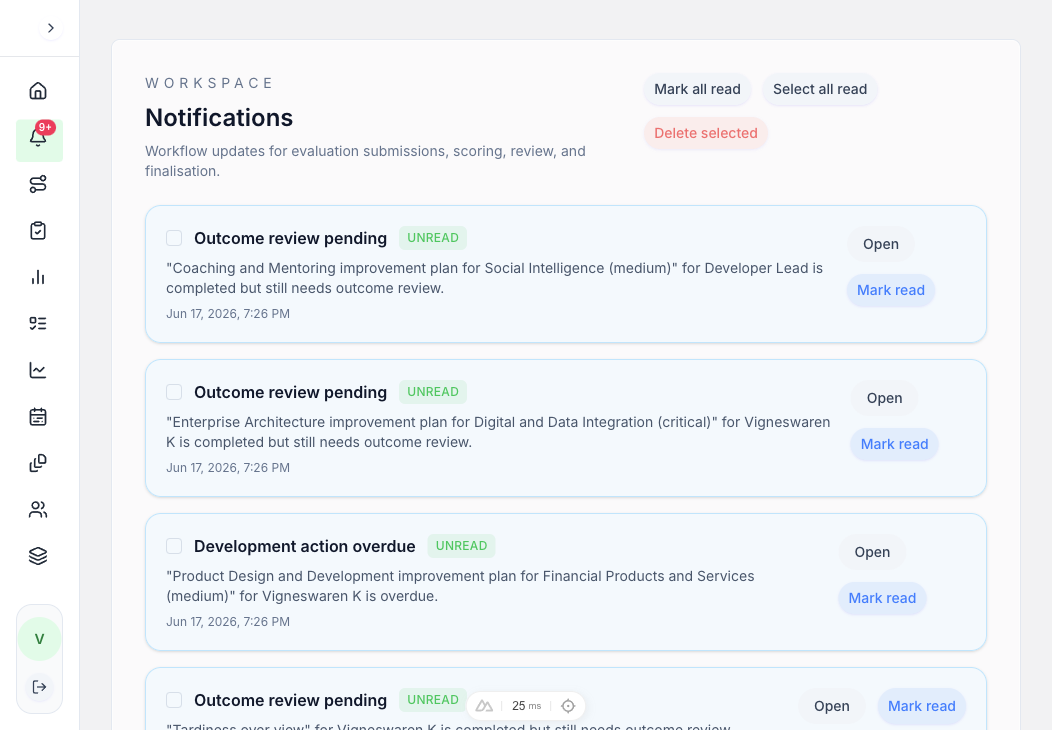Viewport: 1052px width, 730px height.
Task: Open the checklist icon in sidebar
Action: 38,323
